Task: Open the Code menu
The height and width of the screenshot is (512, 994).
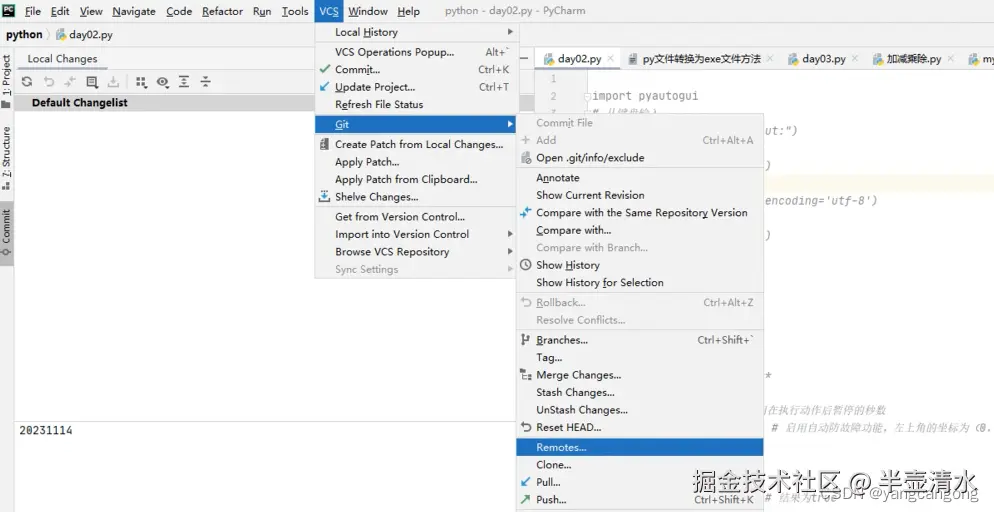Action: [179, 11]
